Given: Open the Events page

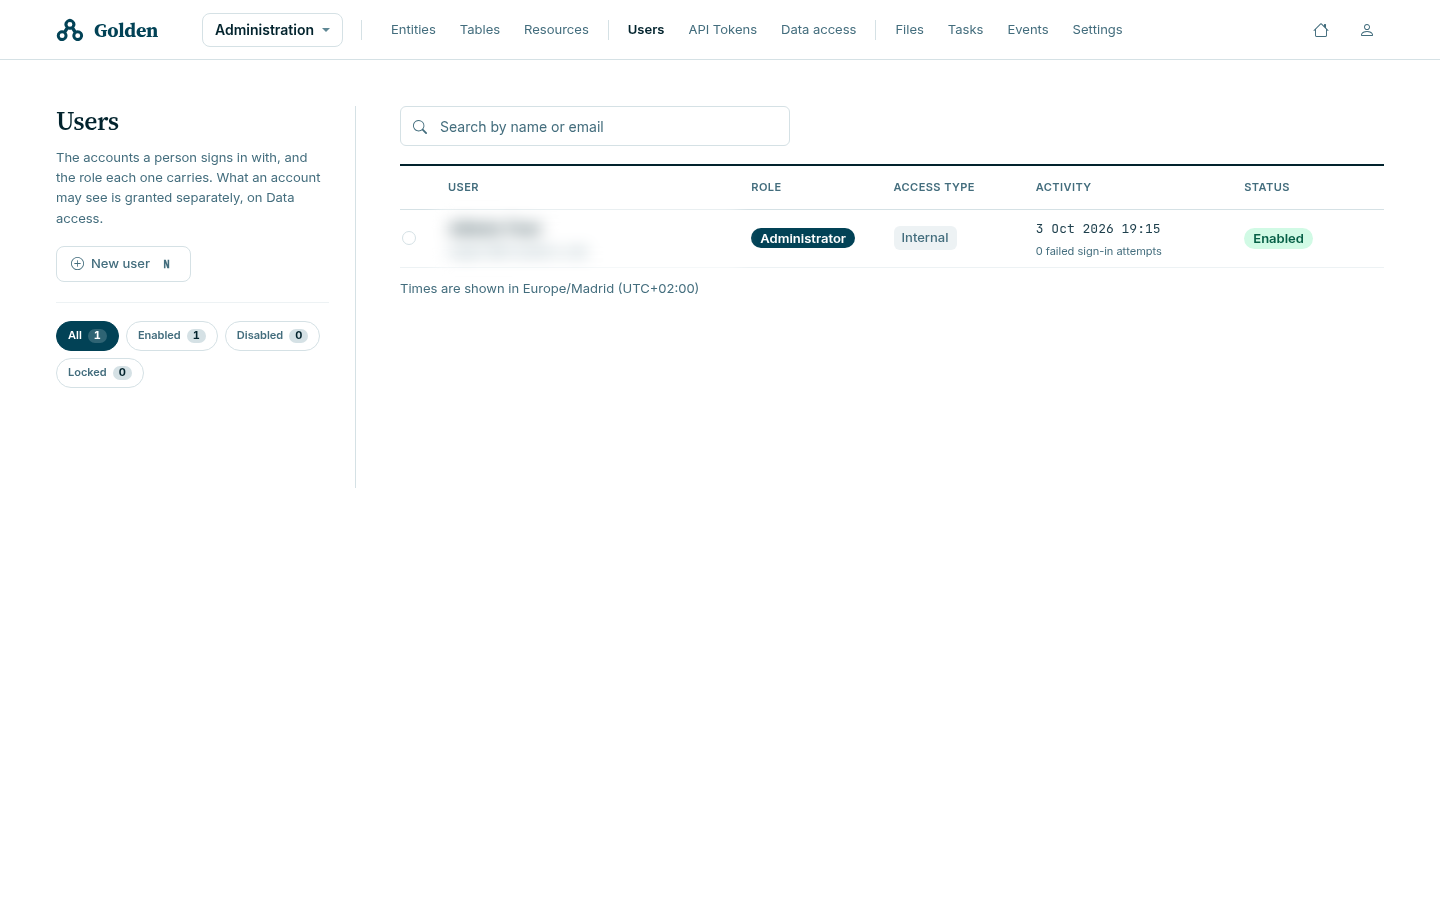Looking at the screenshot, I should pos(1028,30).
